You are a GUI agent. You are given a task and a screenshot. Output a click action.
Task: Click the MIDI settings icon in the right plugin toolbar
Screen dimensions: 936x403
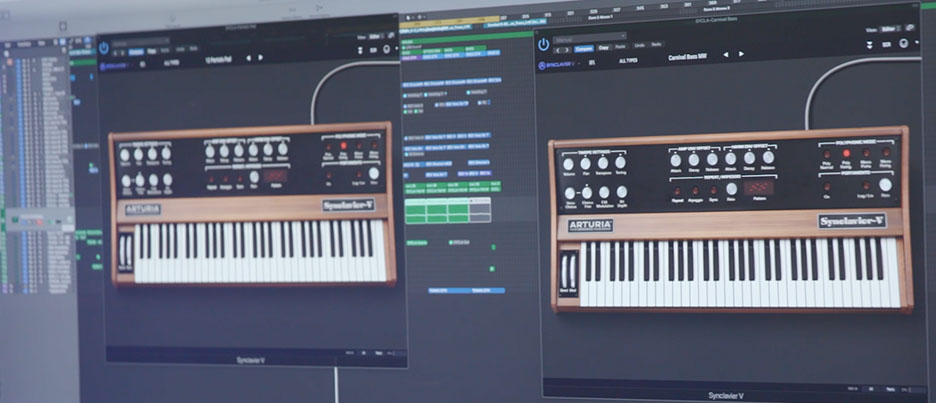[888, 45]
